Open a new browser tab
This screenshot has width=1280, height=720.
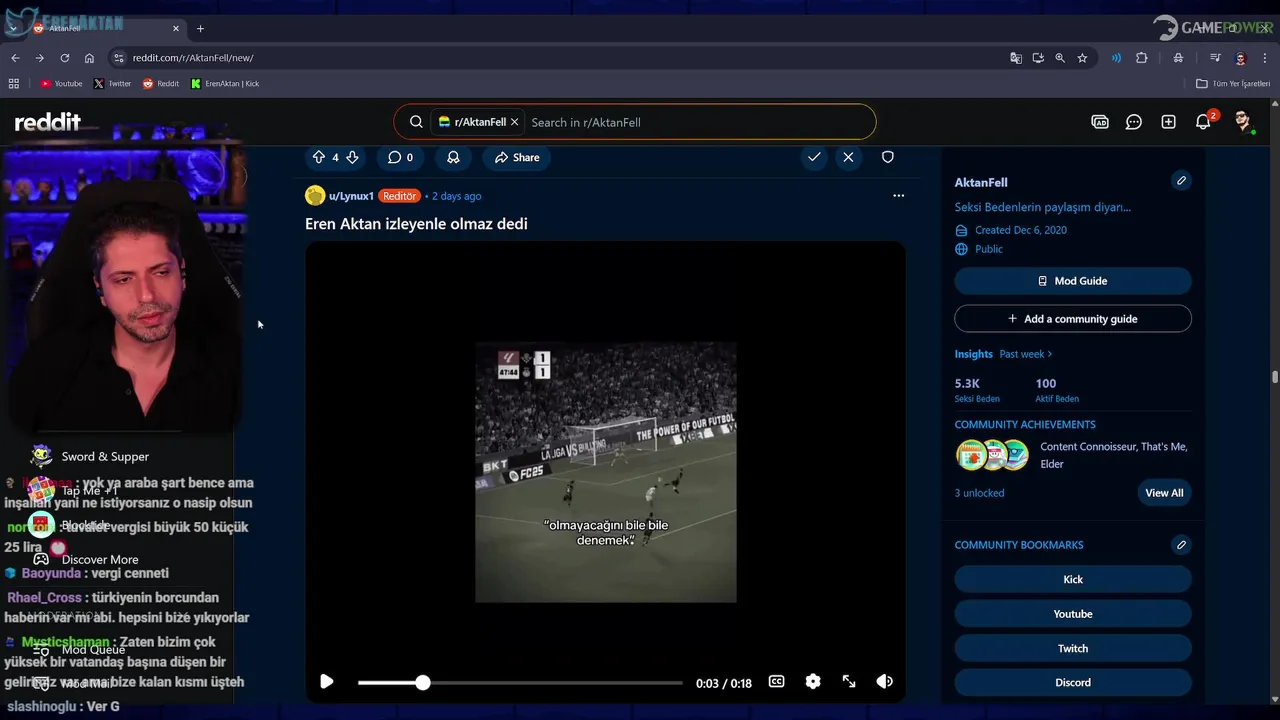coord(200,28)
